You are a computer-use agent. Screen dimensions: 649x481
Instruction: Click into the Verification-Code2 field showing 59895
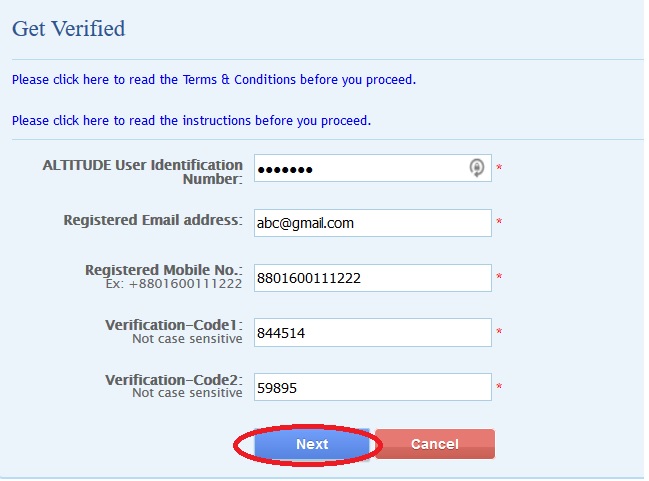(372, 387)
